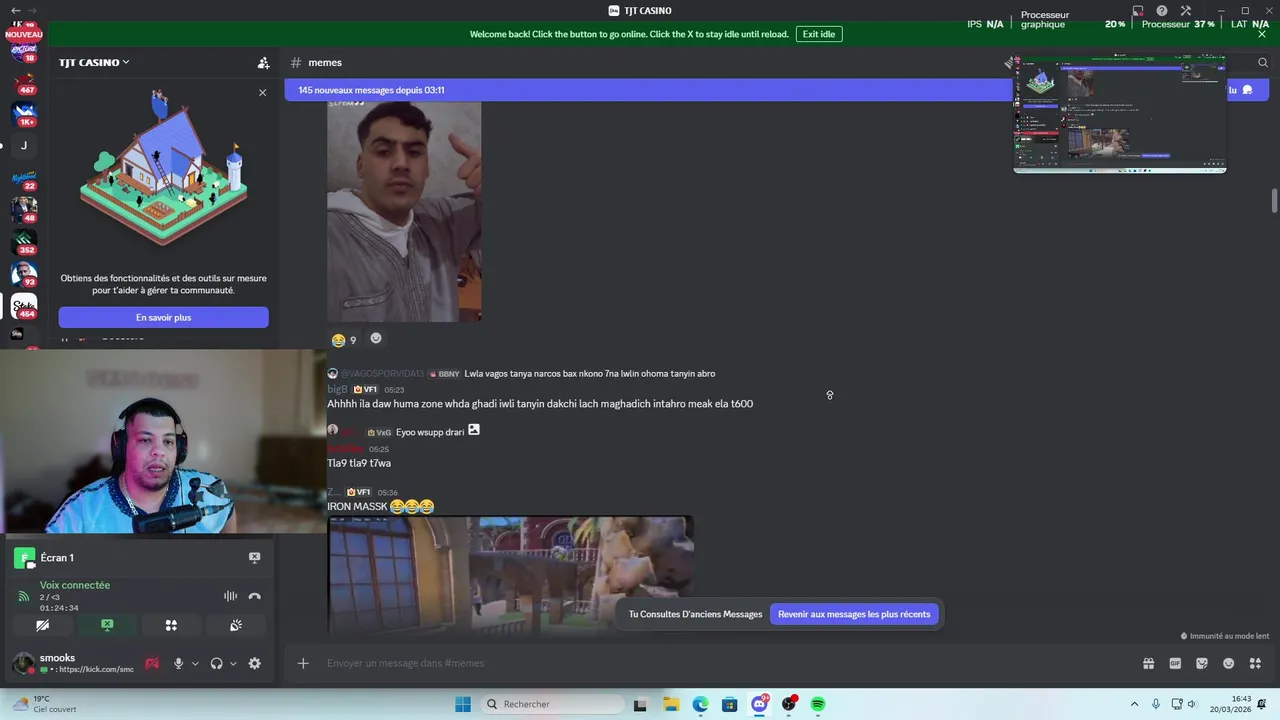Viewport: 1280px width, 720px height.
Task: Disconnect from the voice channel
Action: click(x=254, y=596)
